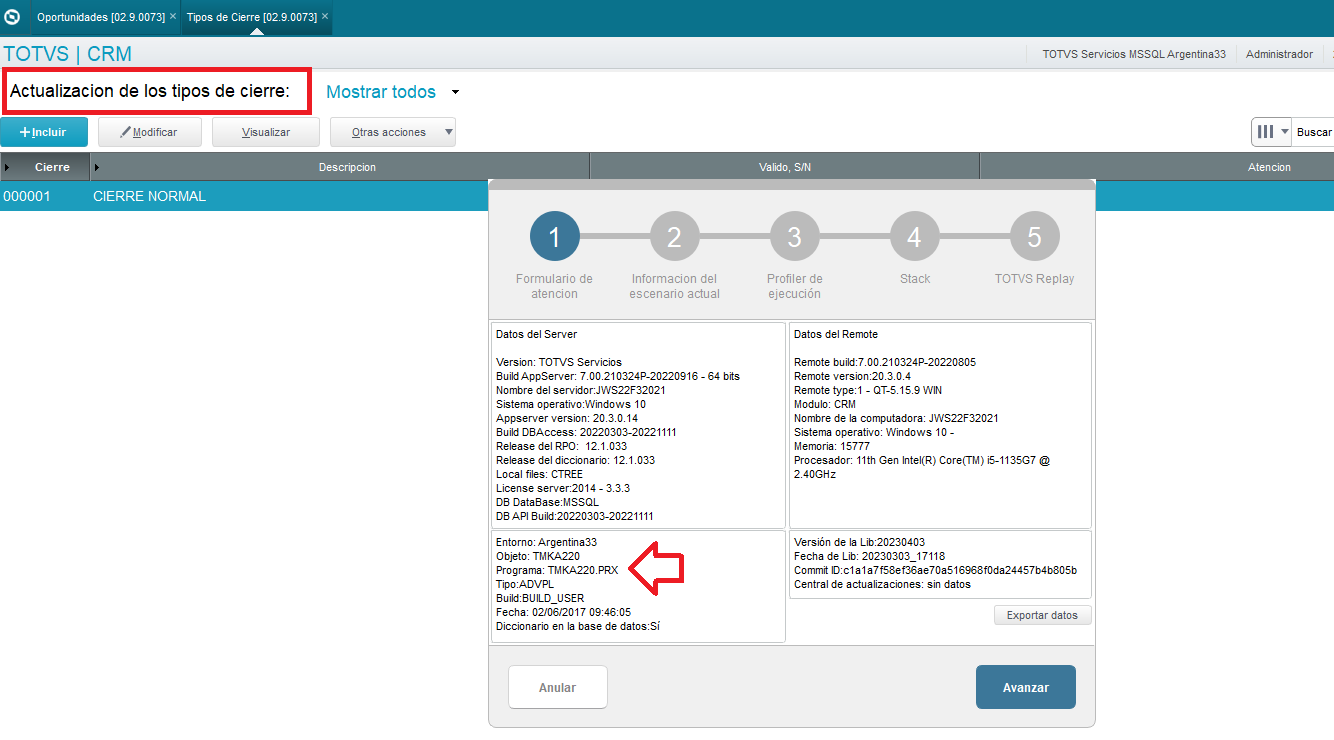Click the Objeto: TMKA220 line
The image size is (1334, 740).
538,556
